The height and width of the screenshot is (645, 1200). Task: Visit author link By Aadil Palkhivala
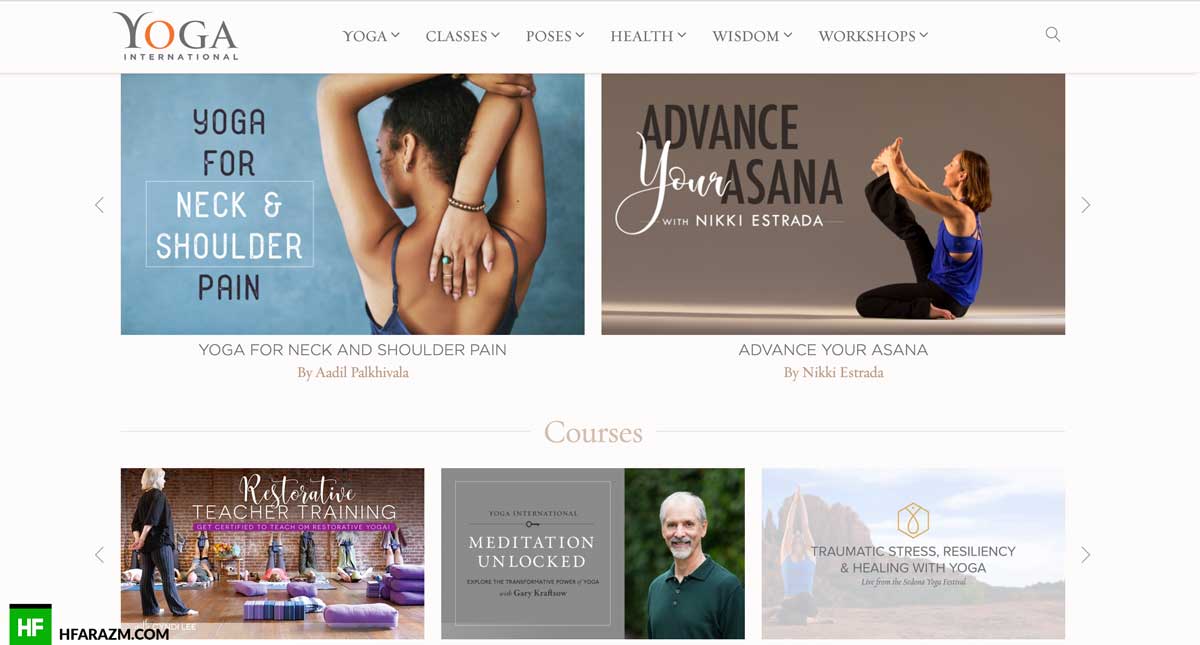[352, 373]
